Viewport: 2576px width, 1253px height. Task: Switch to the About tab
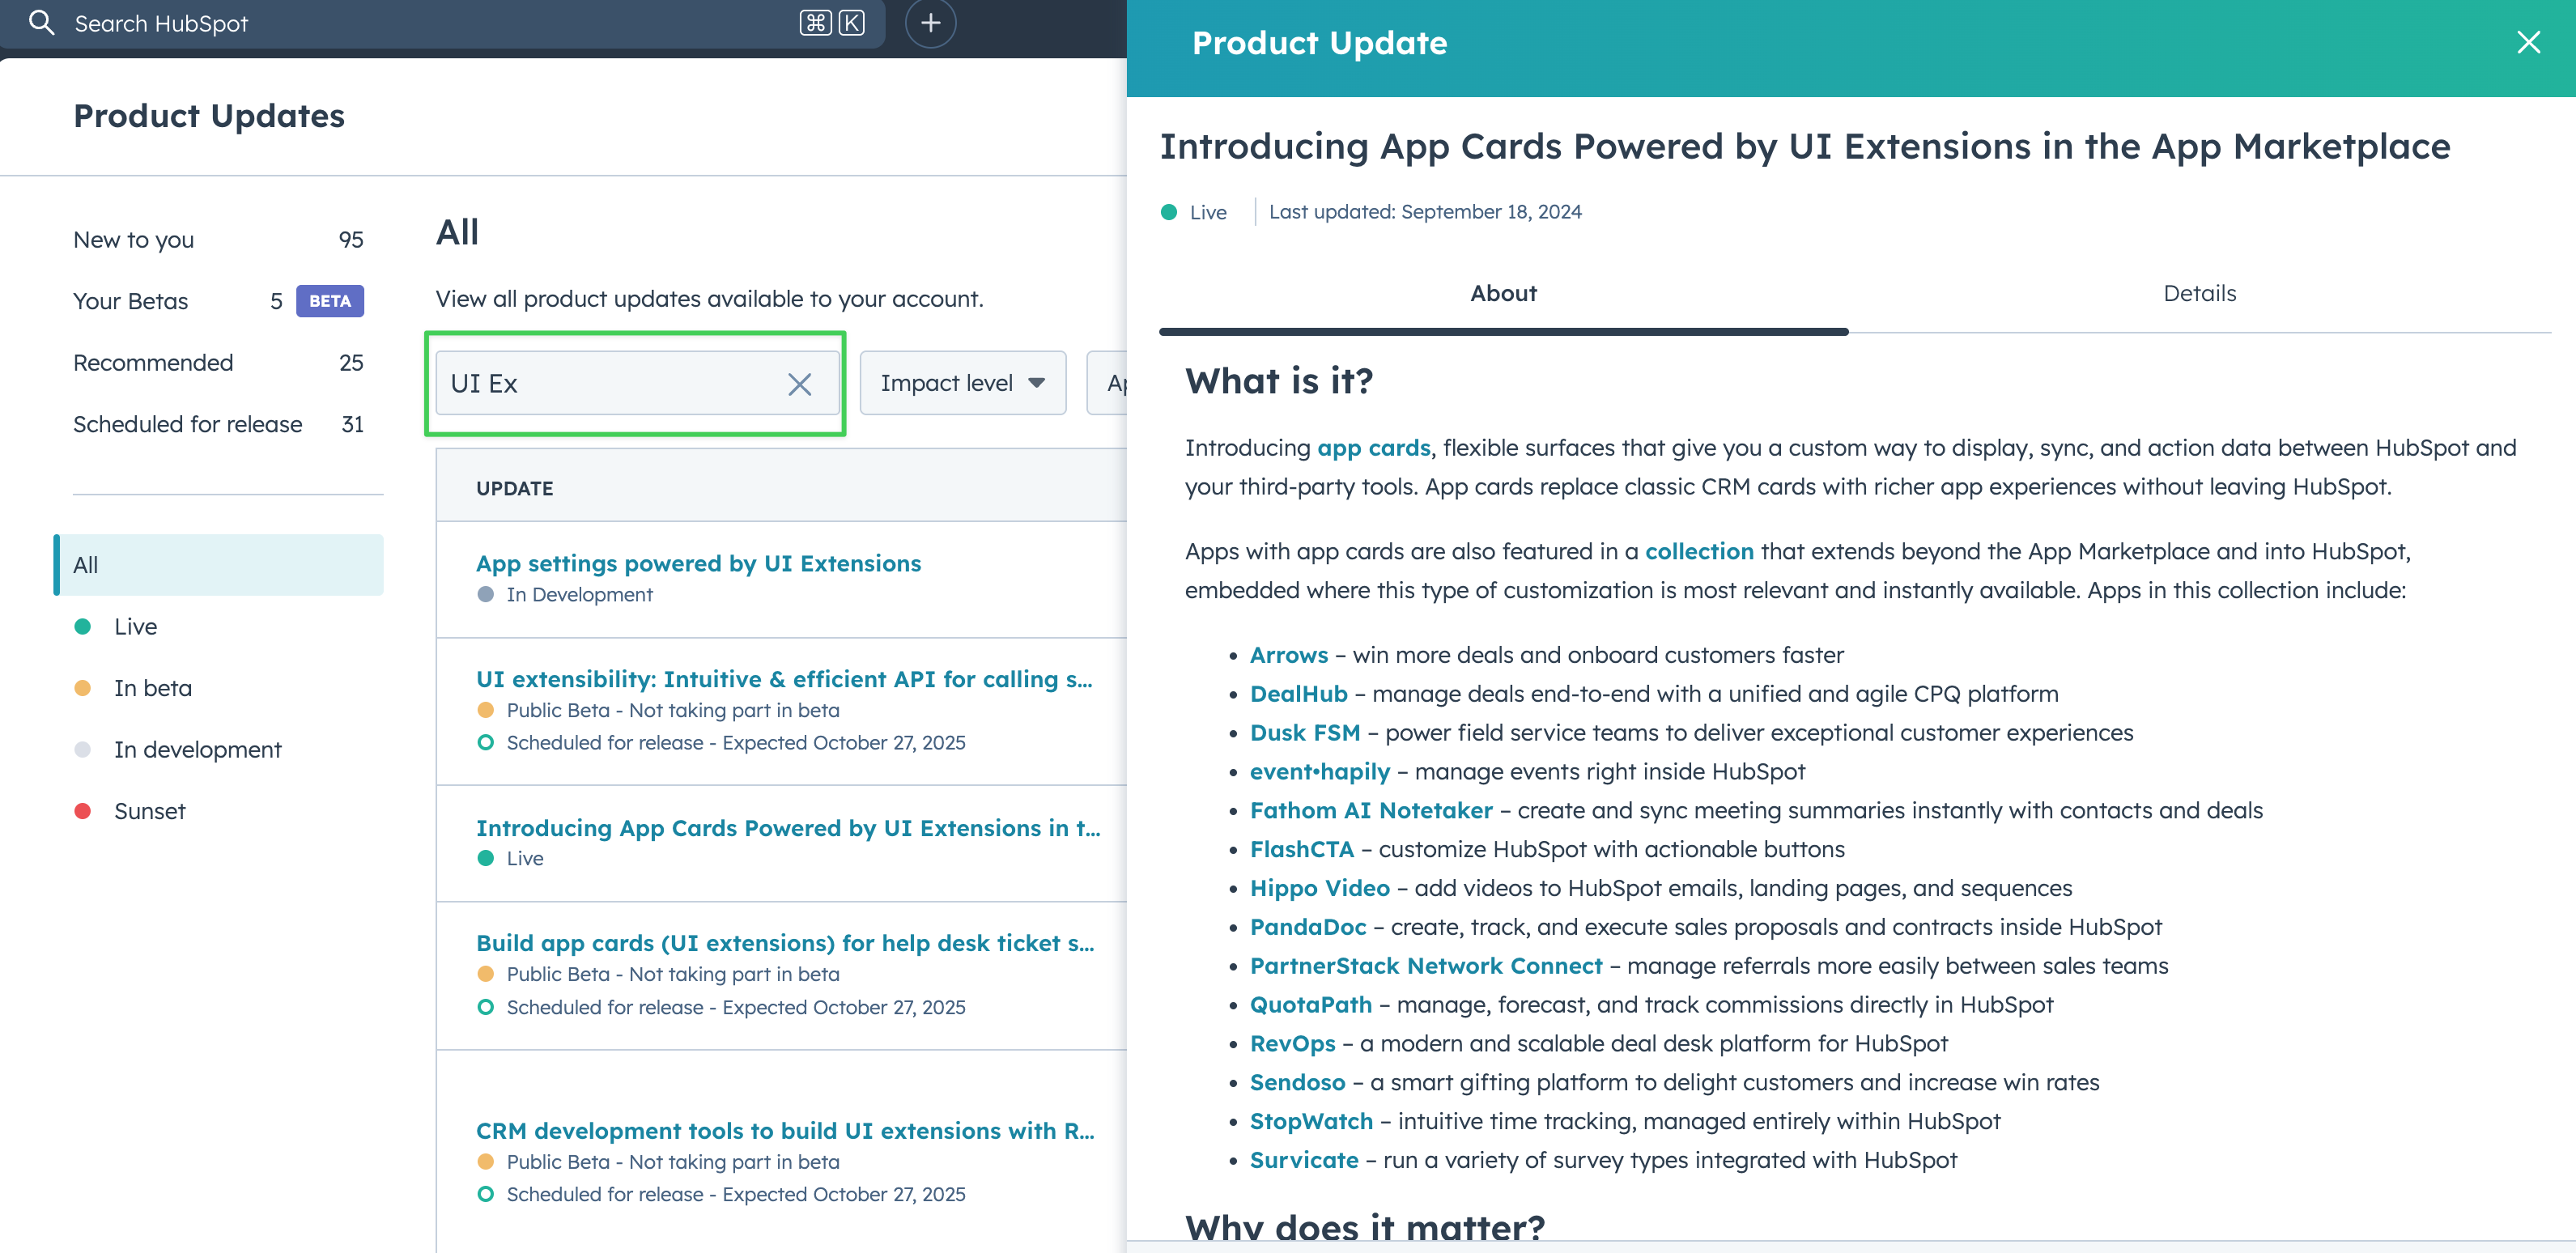pyautogui.click(x=1503, y=293)
